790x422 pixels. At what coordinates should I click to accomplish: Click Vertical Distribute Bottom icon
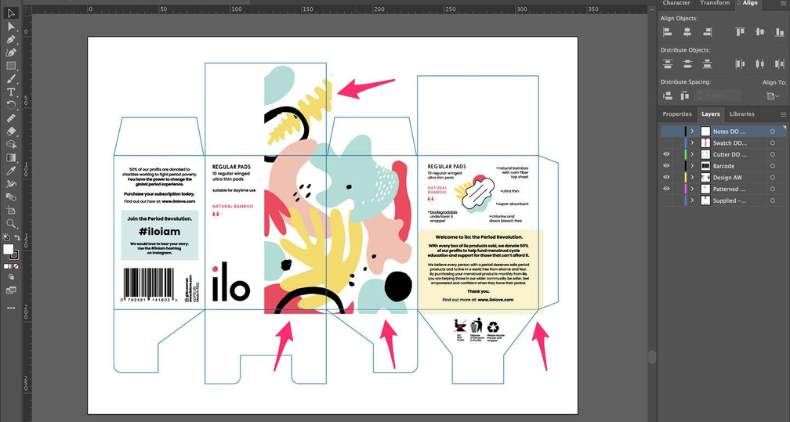[x=707, y=64]
